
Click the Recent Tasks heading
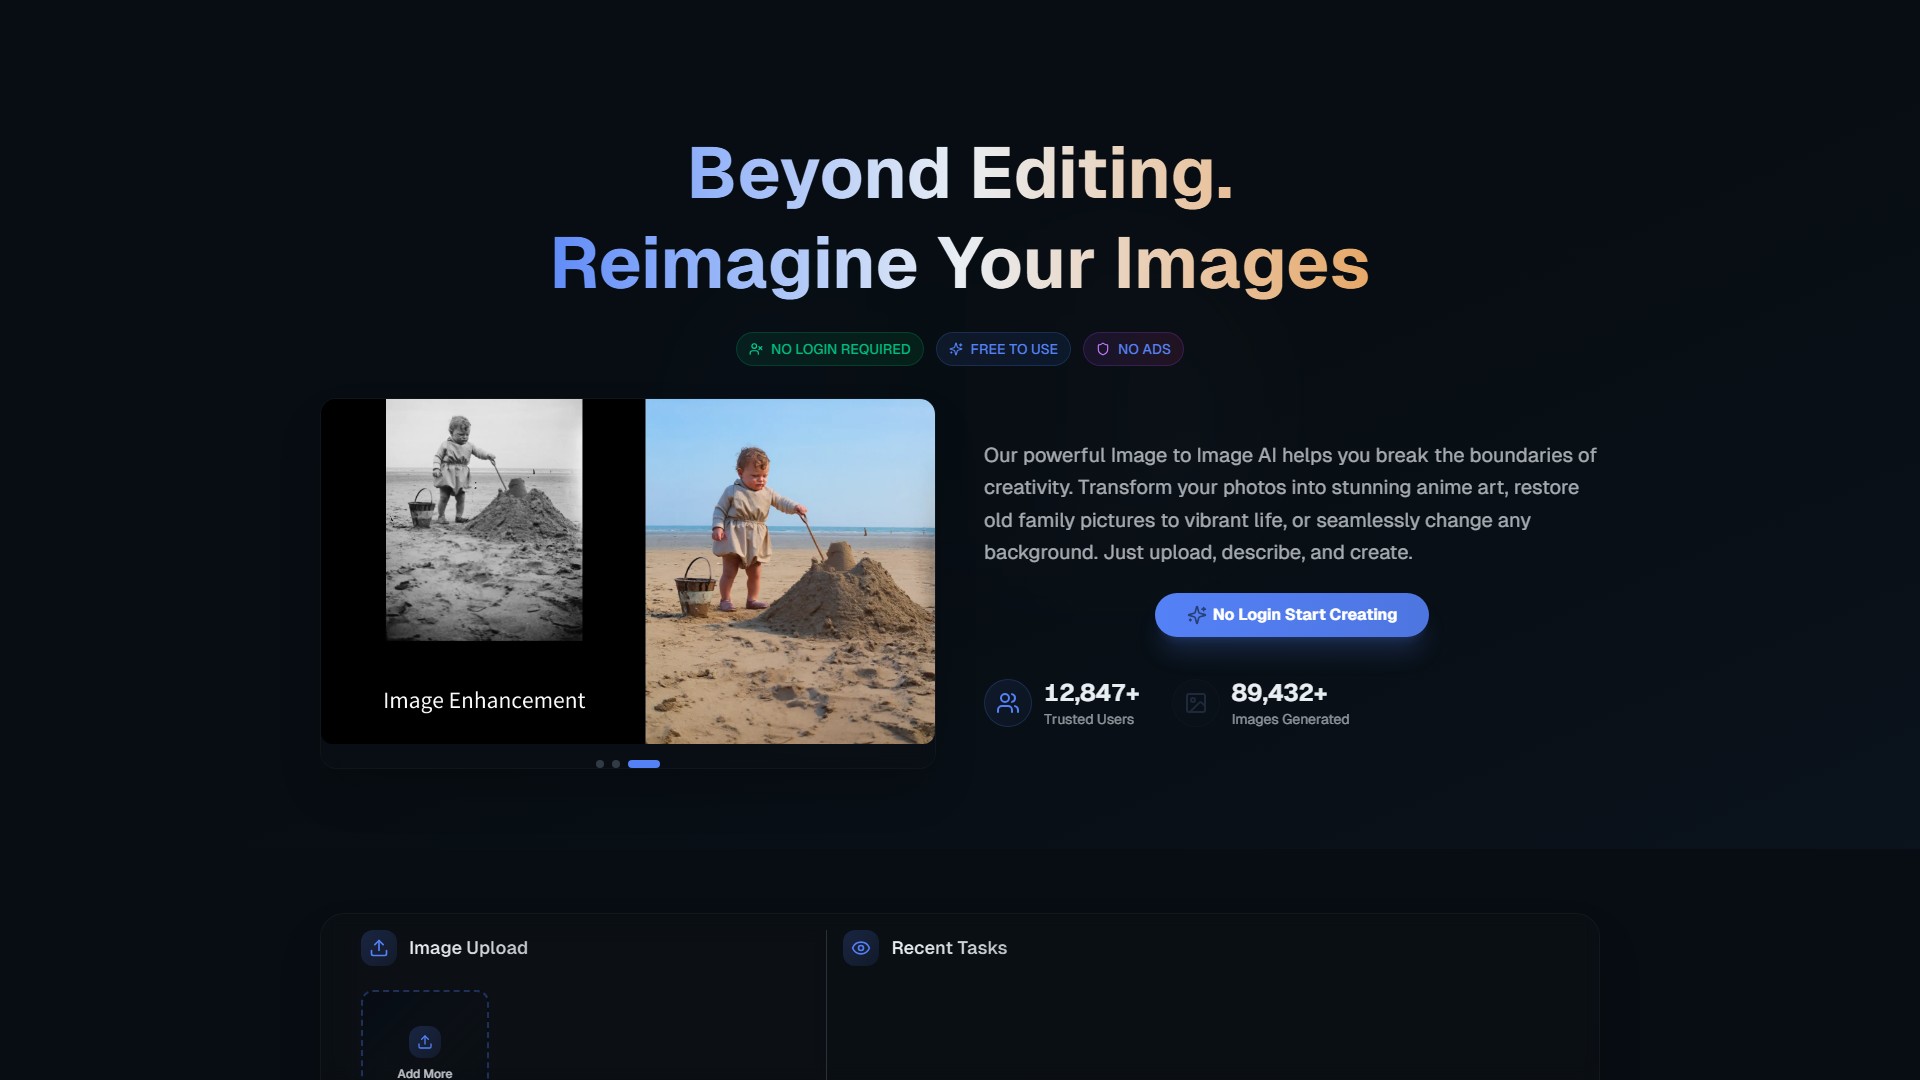pyautogui.click(x=949, y=948)
